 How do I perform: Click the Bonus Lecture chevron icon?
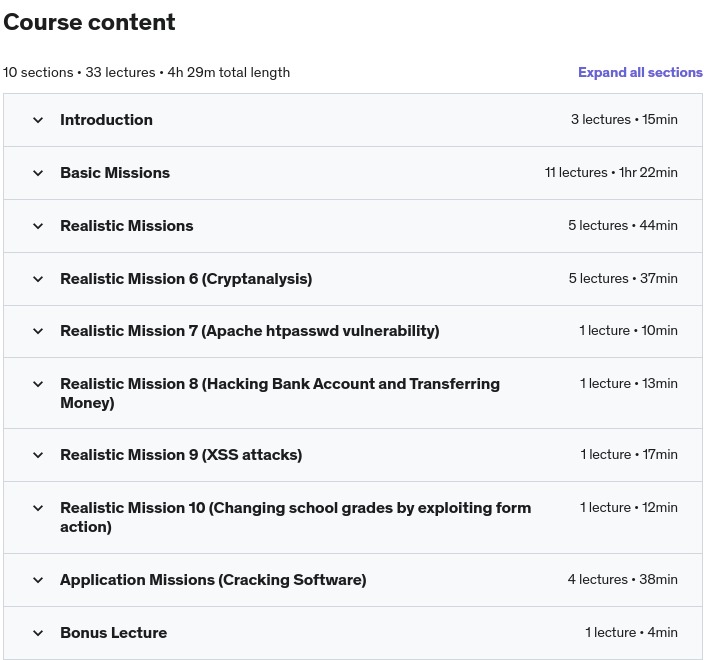[38, 633]
